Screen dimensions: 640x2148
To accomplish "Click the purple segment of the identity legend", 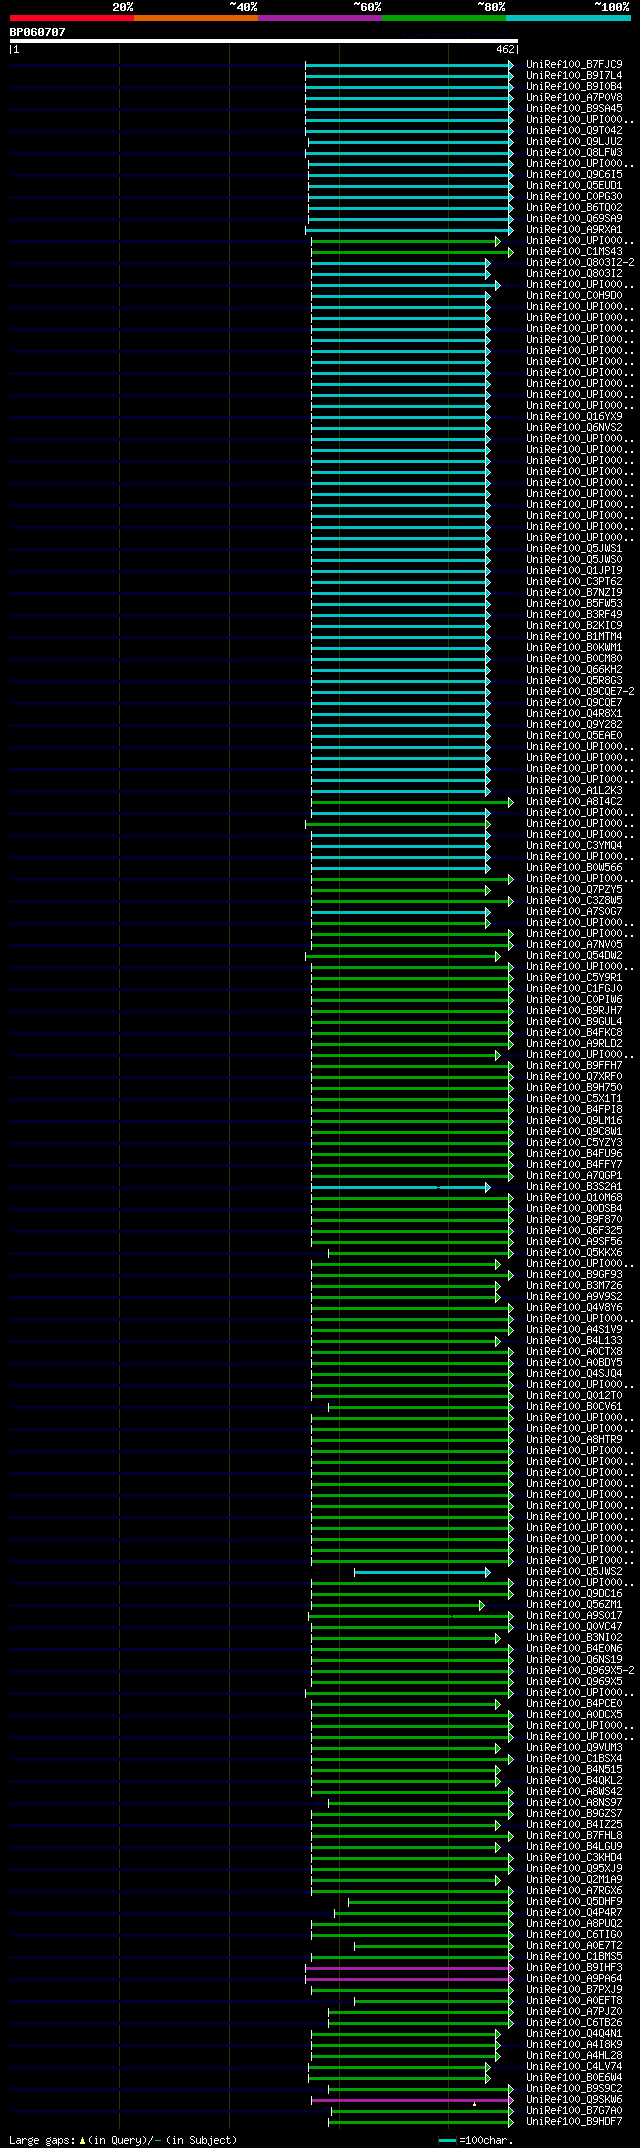I will 319,18.
